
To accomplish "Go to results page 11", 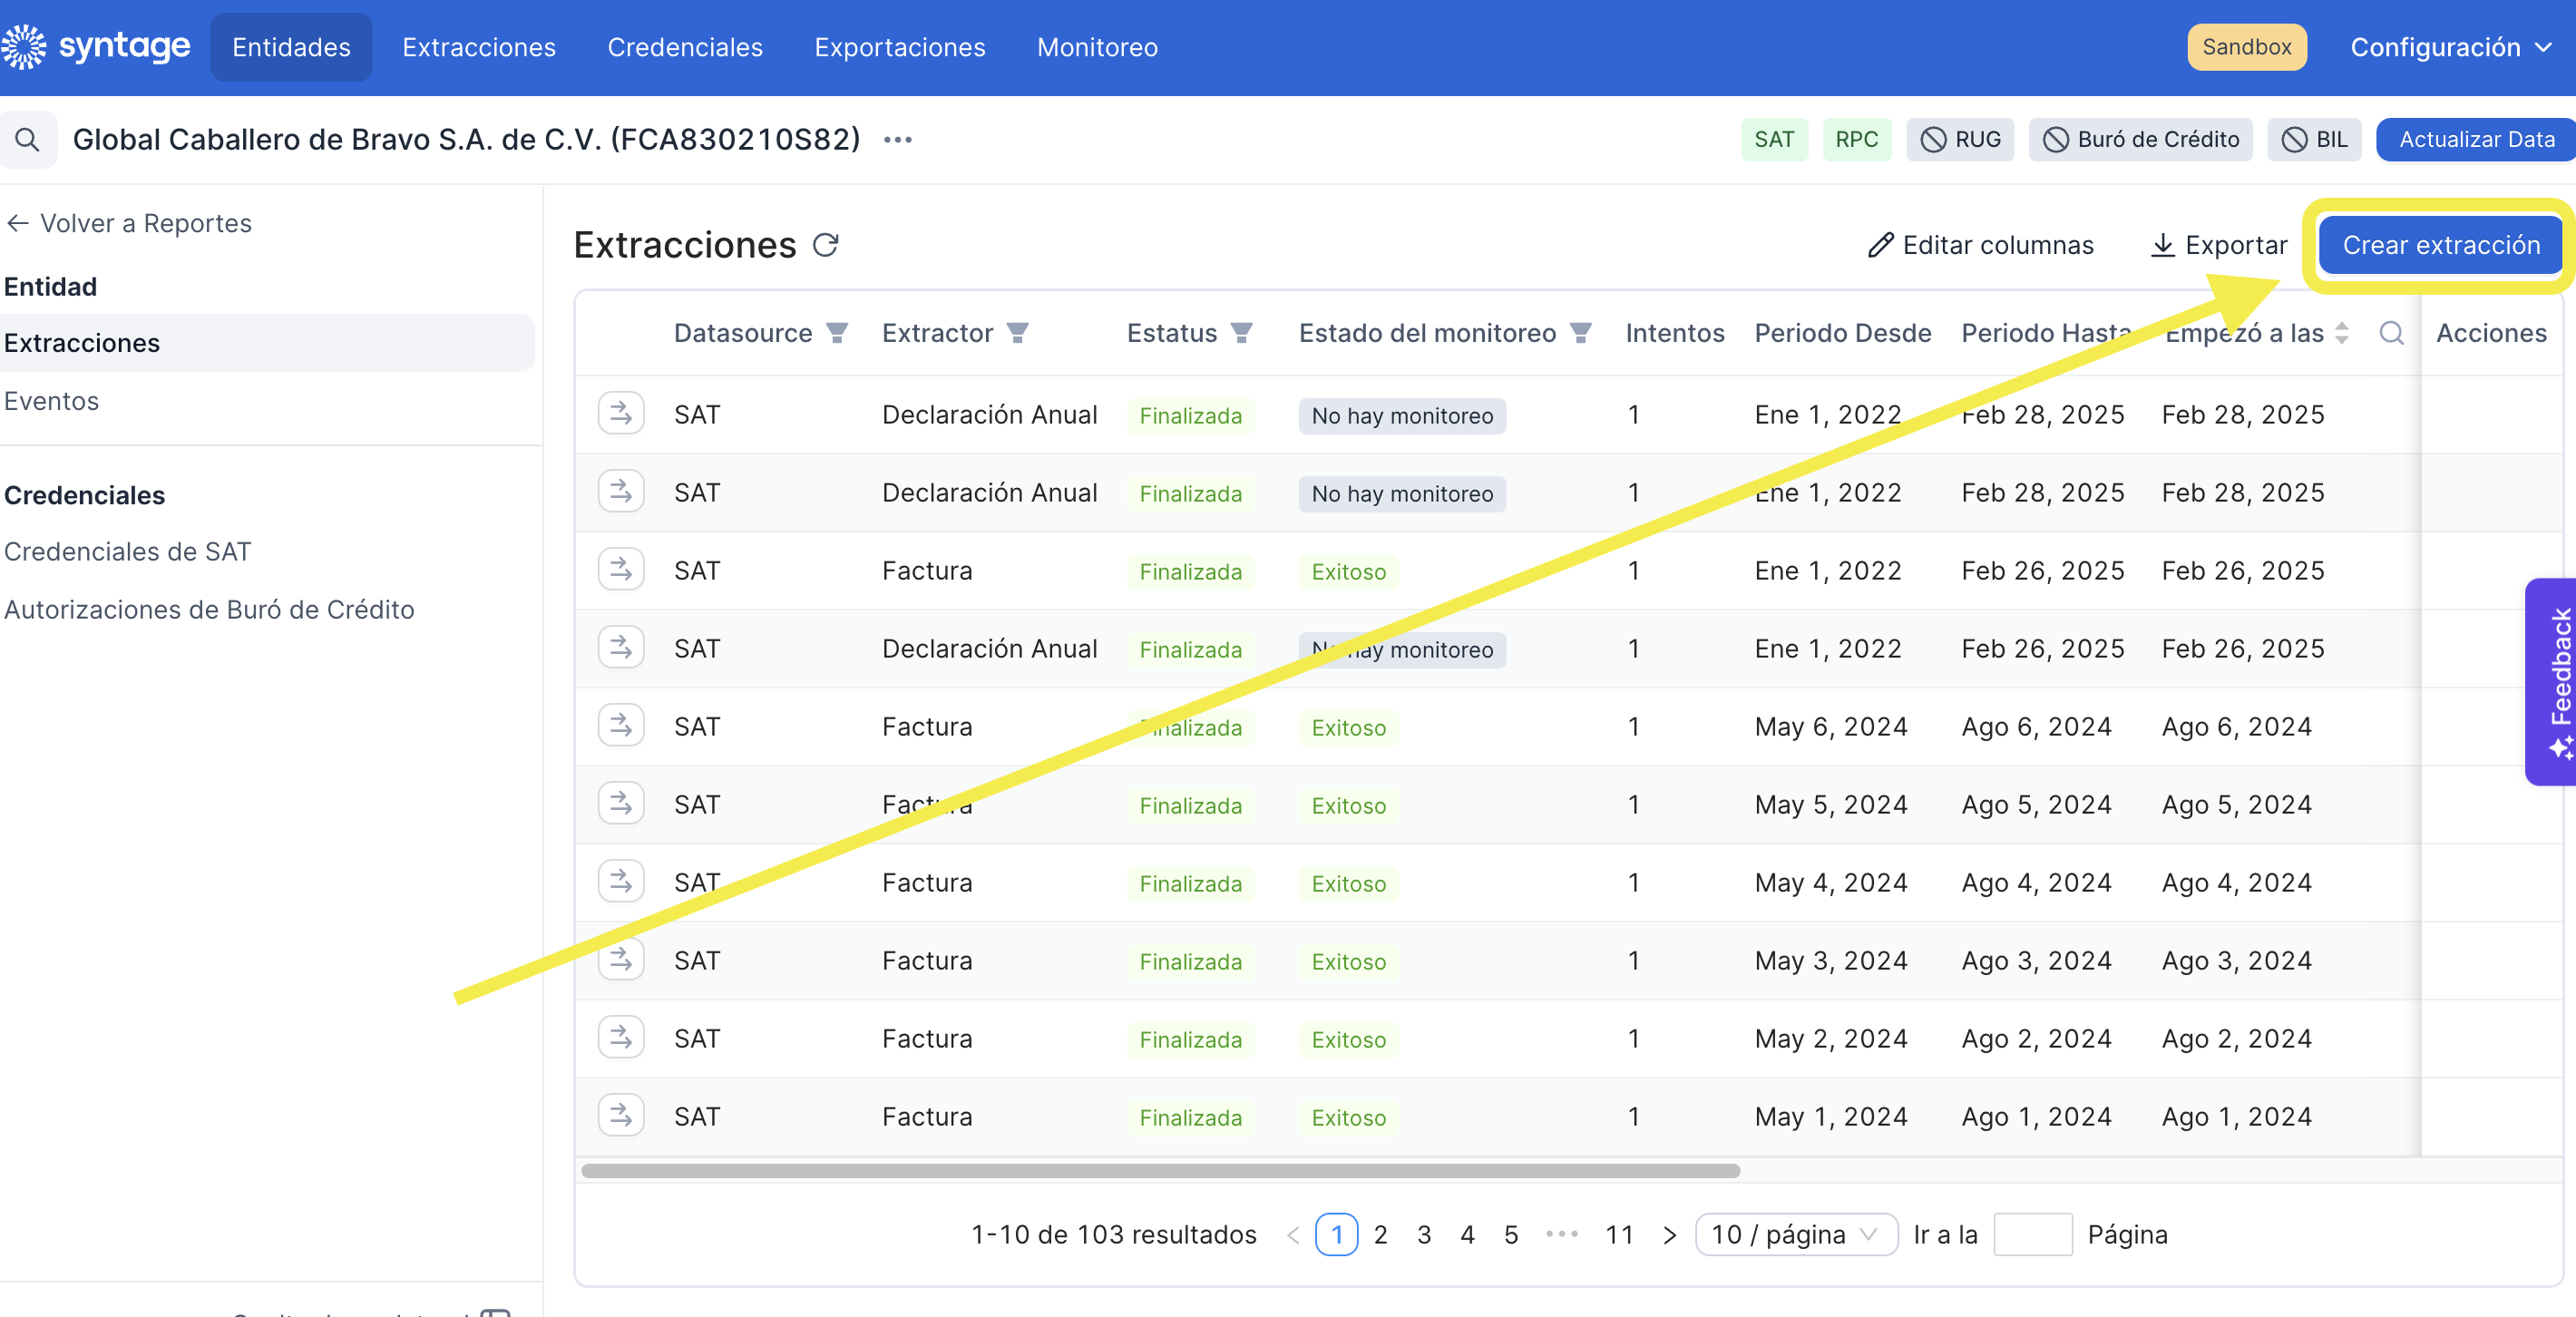I will tap(1619, 1235).
